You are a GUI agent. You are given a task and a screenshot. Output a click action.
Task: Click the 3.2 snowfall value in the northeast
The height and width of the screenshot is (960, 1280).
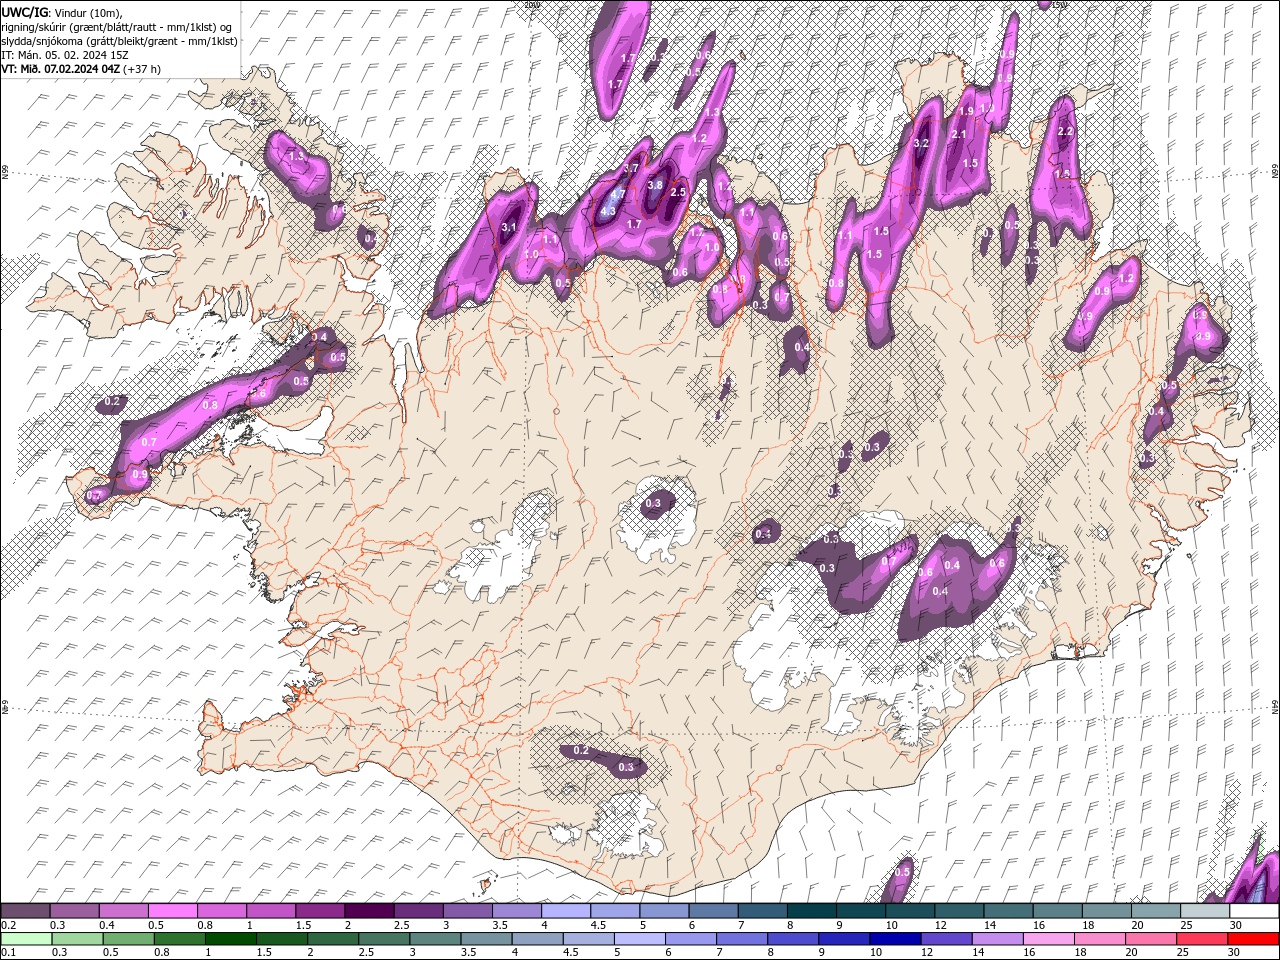pyautogui.click(x=922, y=143)
